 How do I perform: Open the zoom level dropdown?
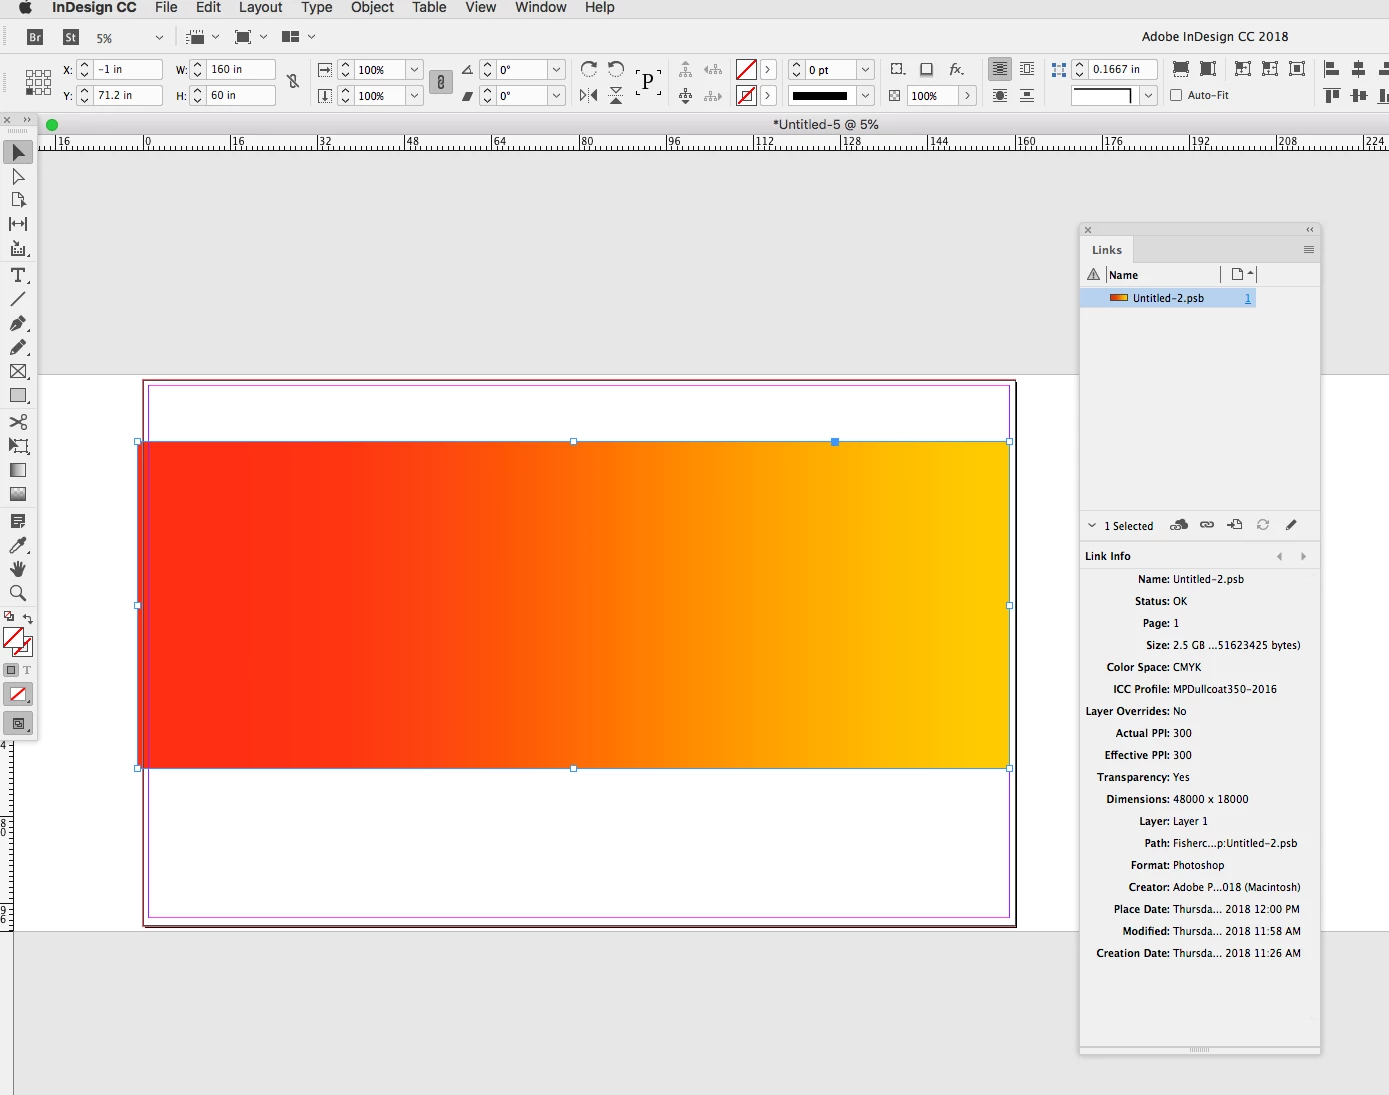(159, 37)
